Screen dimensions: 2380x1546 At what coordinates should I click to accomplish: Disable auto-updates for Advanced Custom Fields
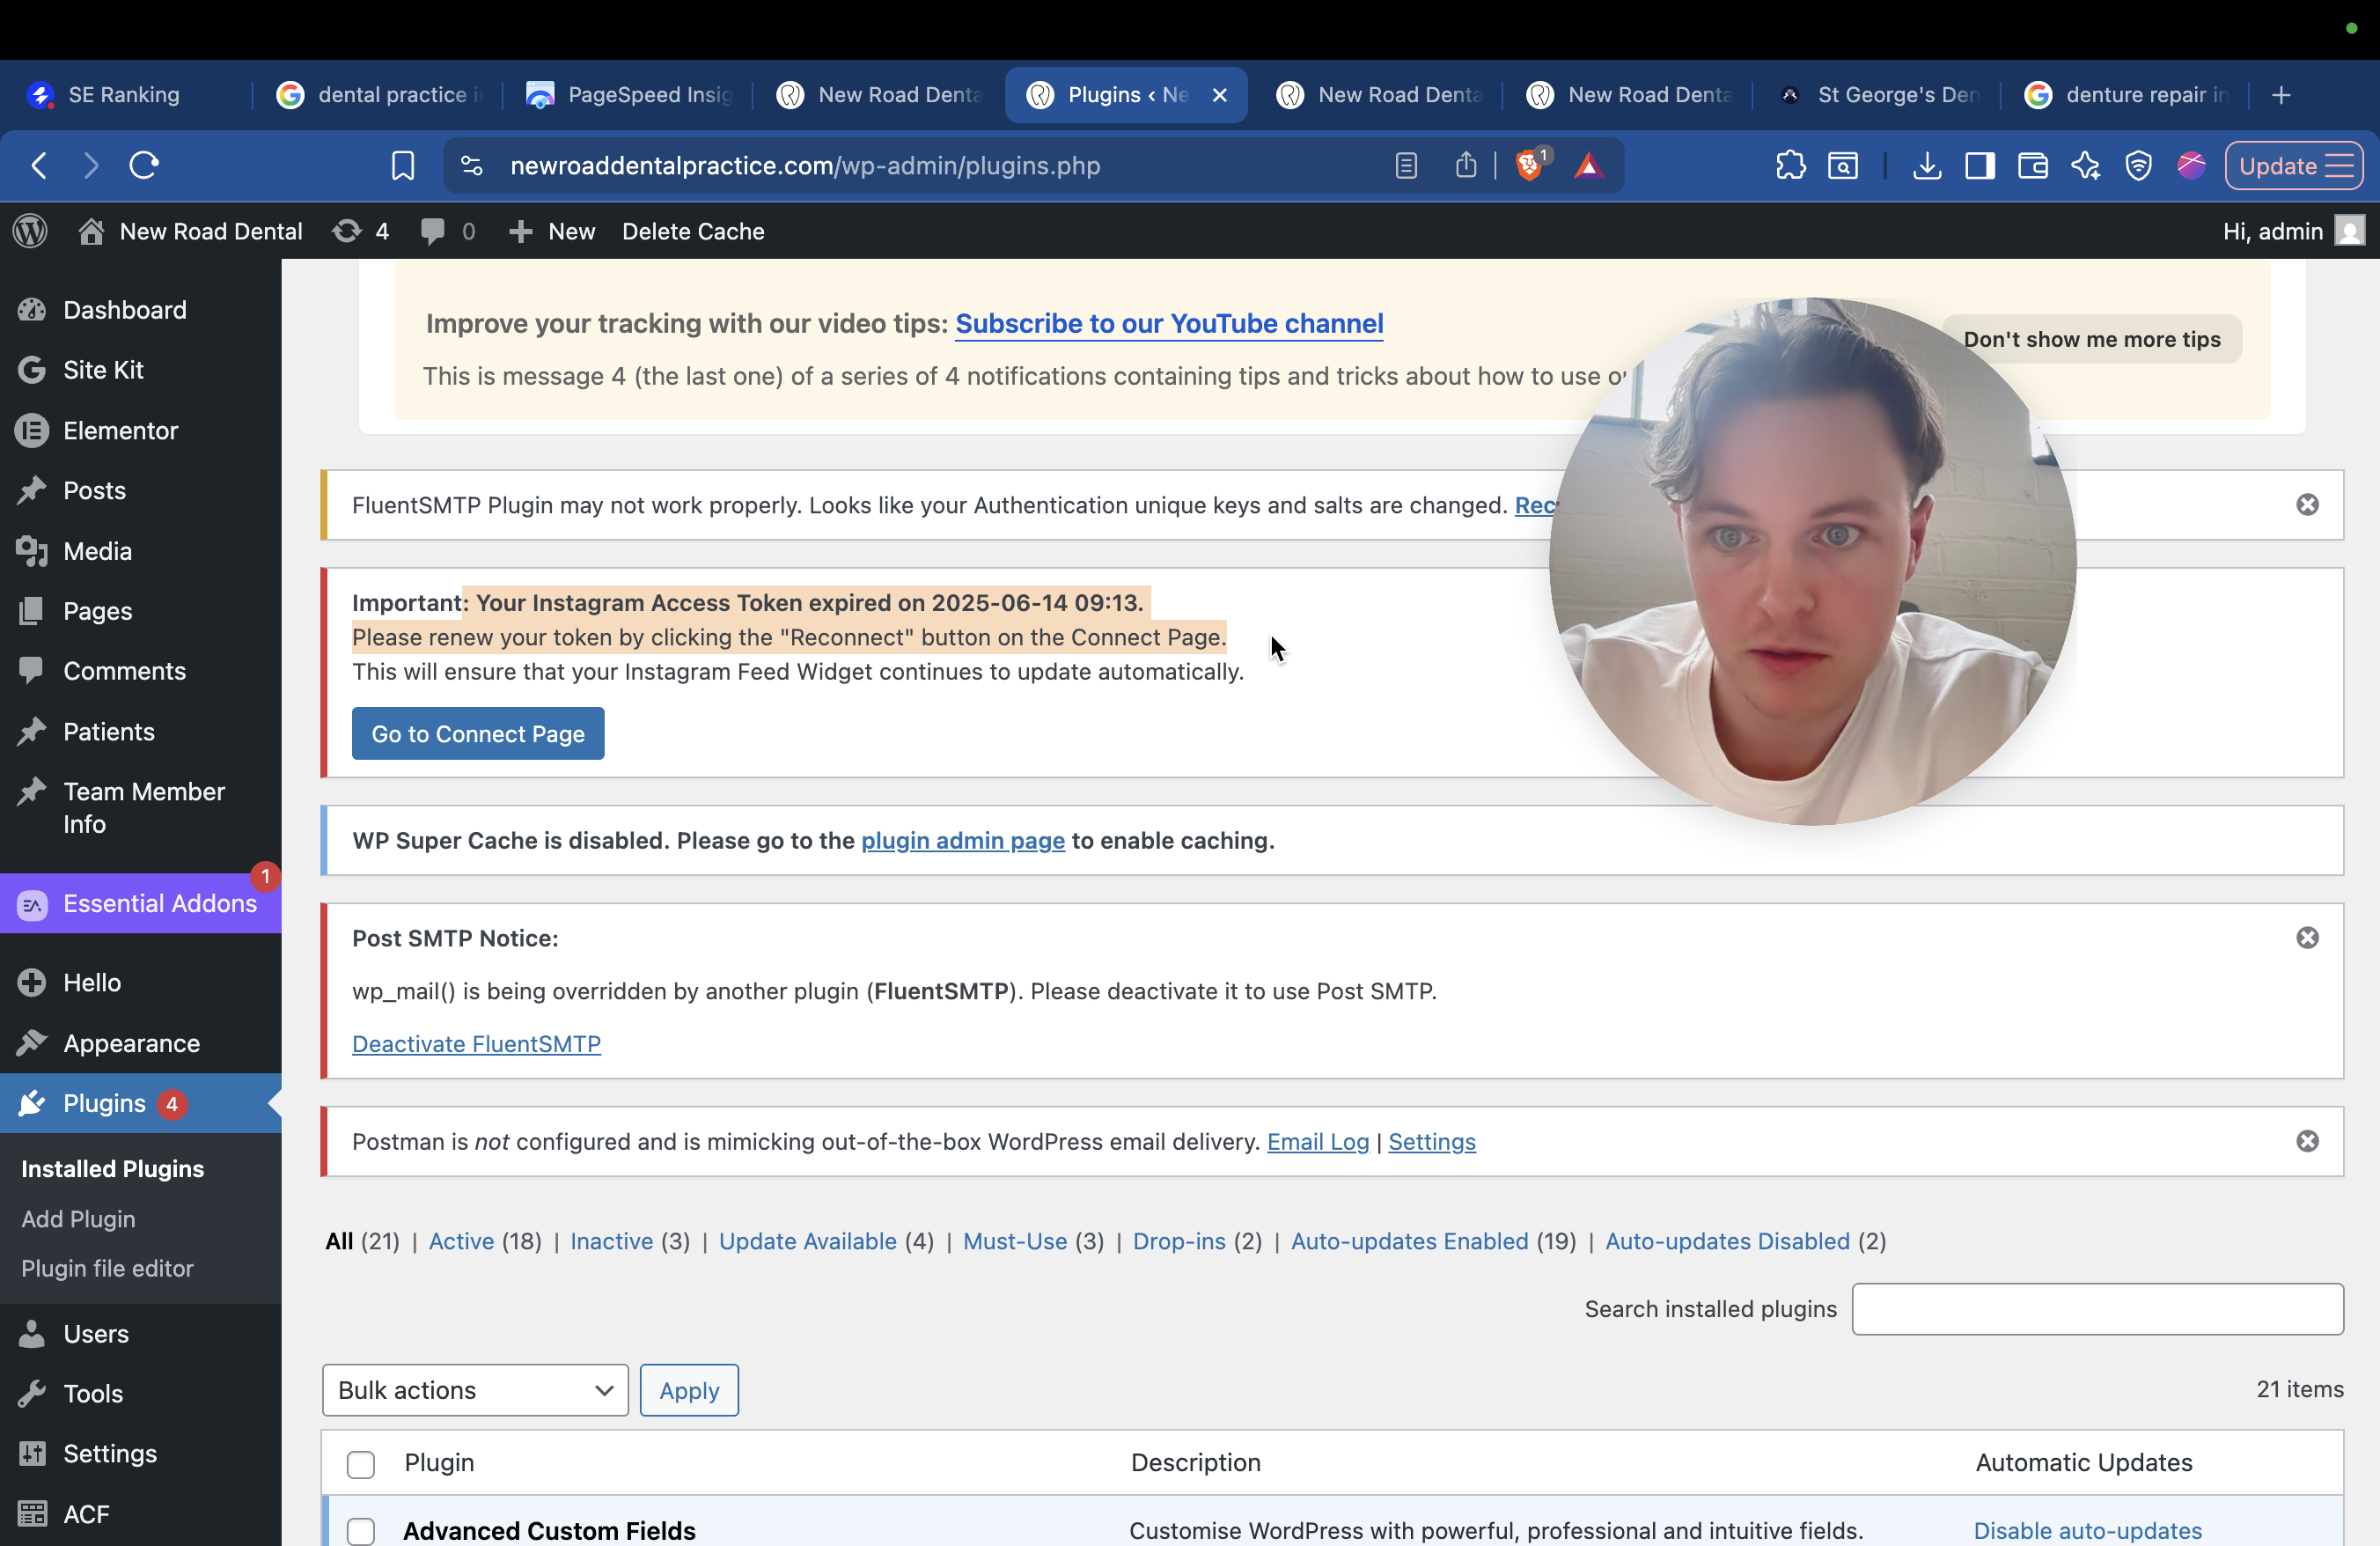point(2087,1530)
